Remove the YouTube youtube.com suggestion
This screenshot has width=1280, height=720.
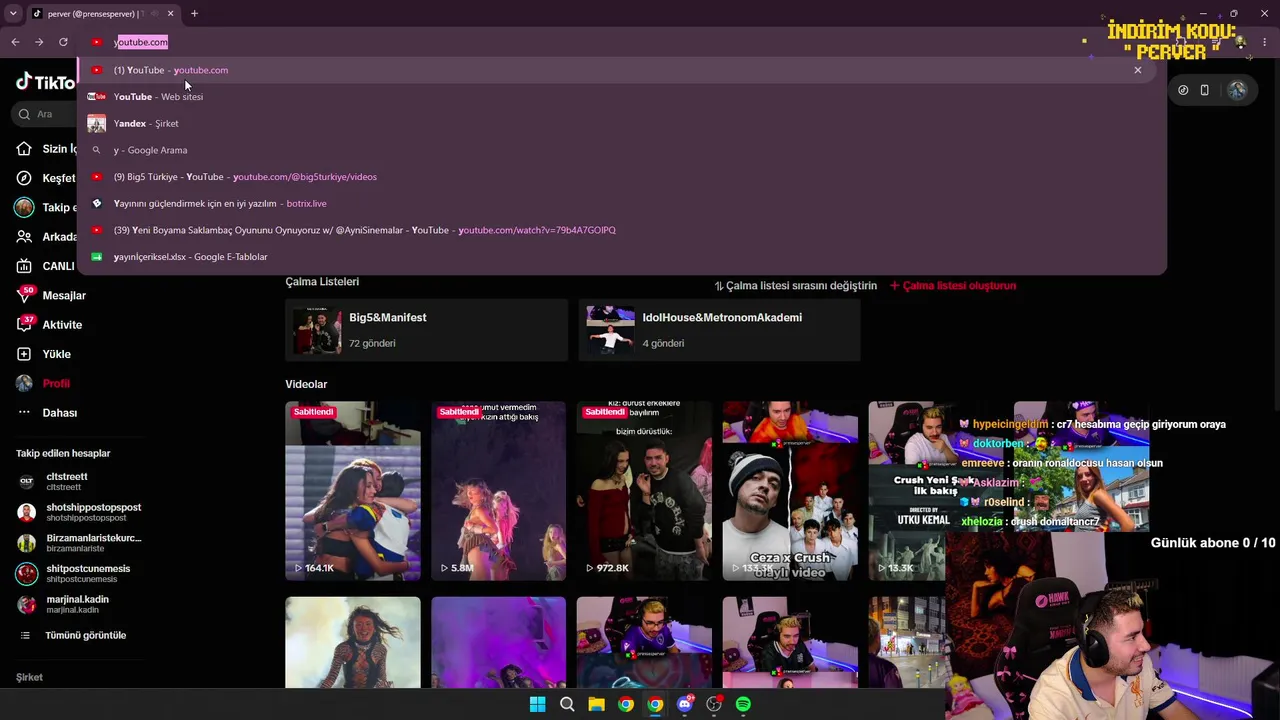coord(1137,70)
